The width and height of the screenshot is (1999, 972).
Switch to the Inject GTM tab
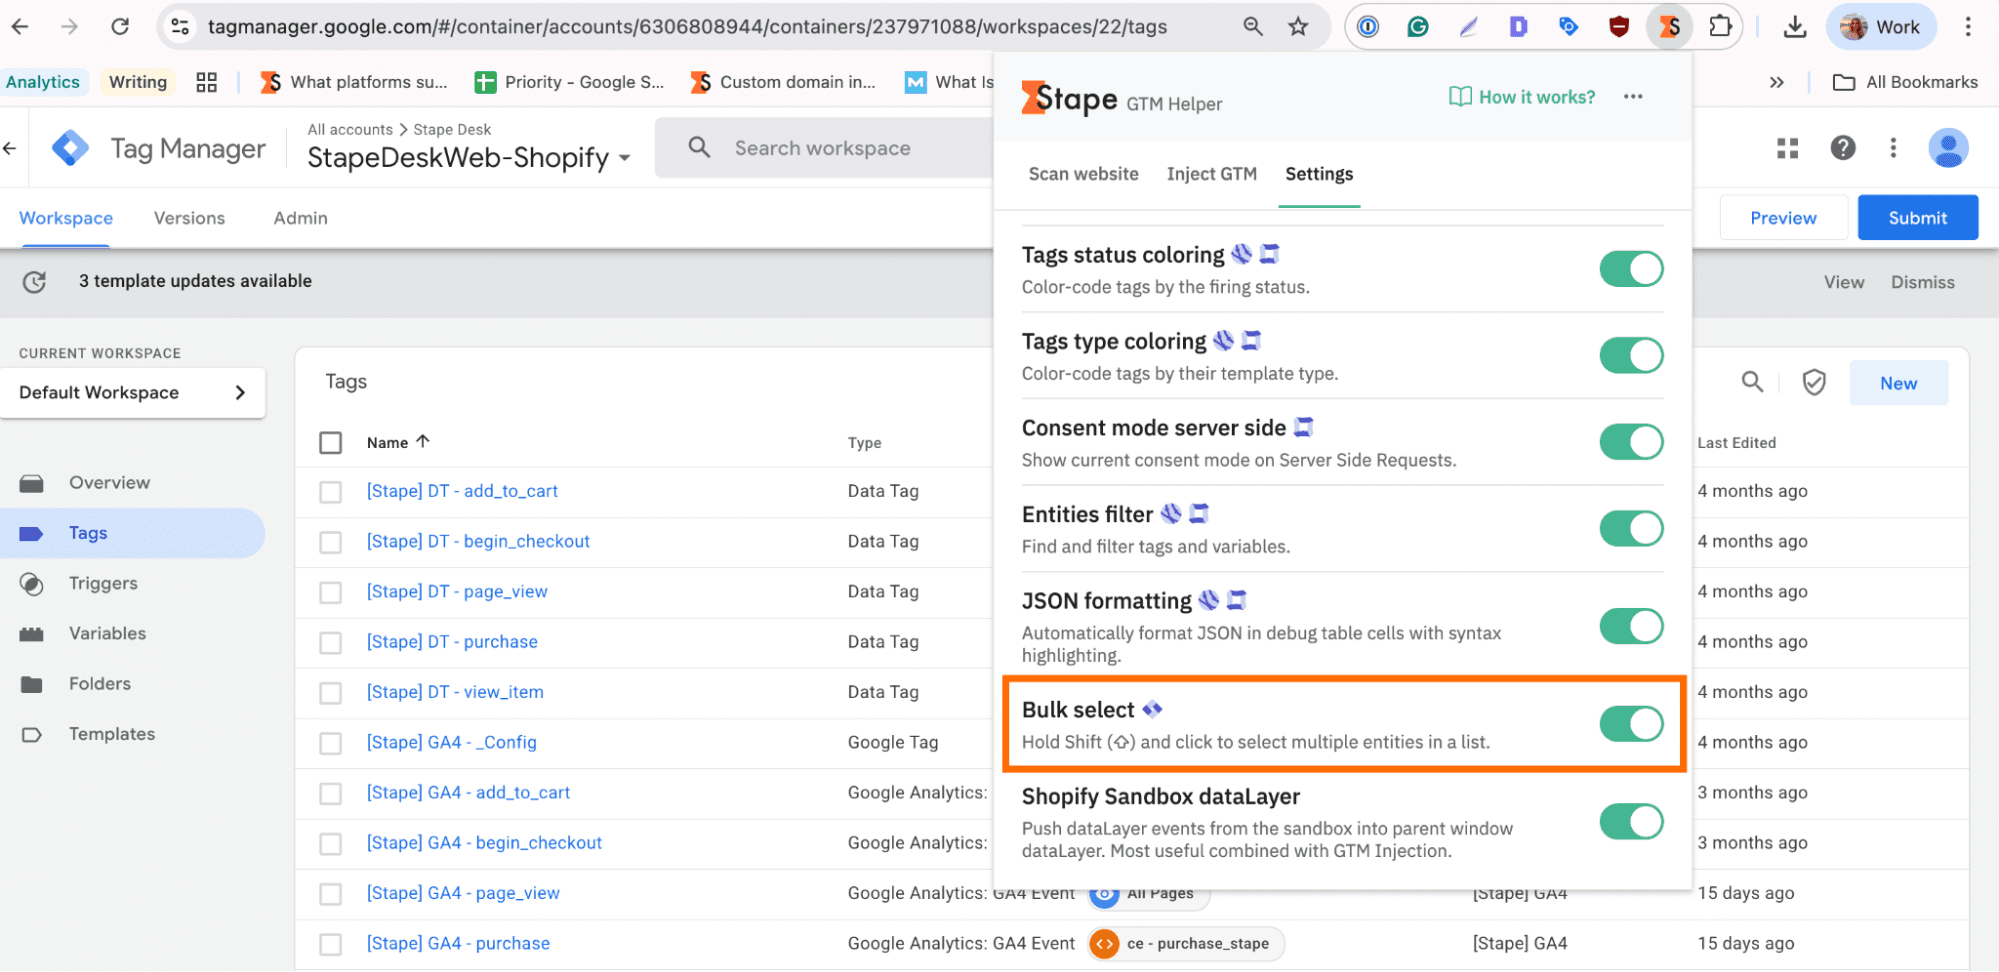(1211, 174)
